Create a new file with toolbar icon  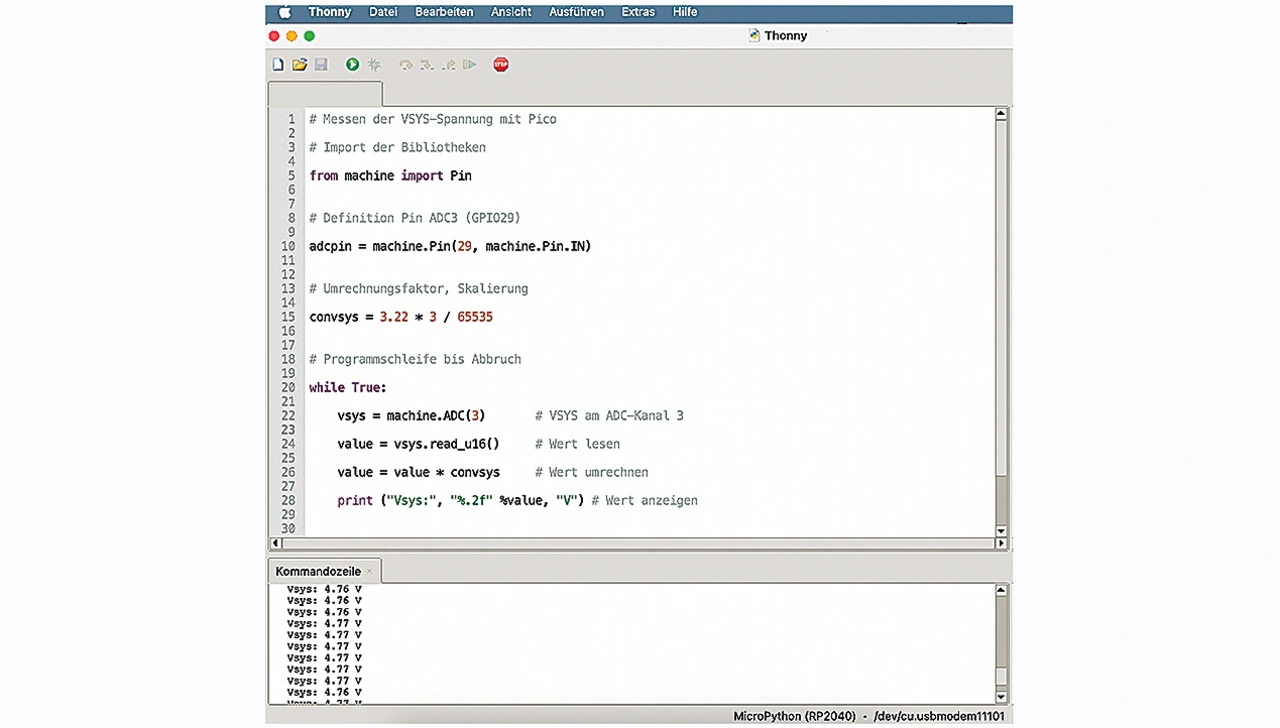[x=278, y=65]
